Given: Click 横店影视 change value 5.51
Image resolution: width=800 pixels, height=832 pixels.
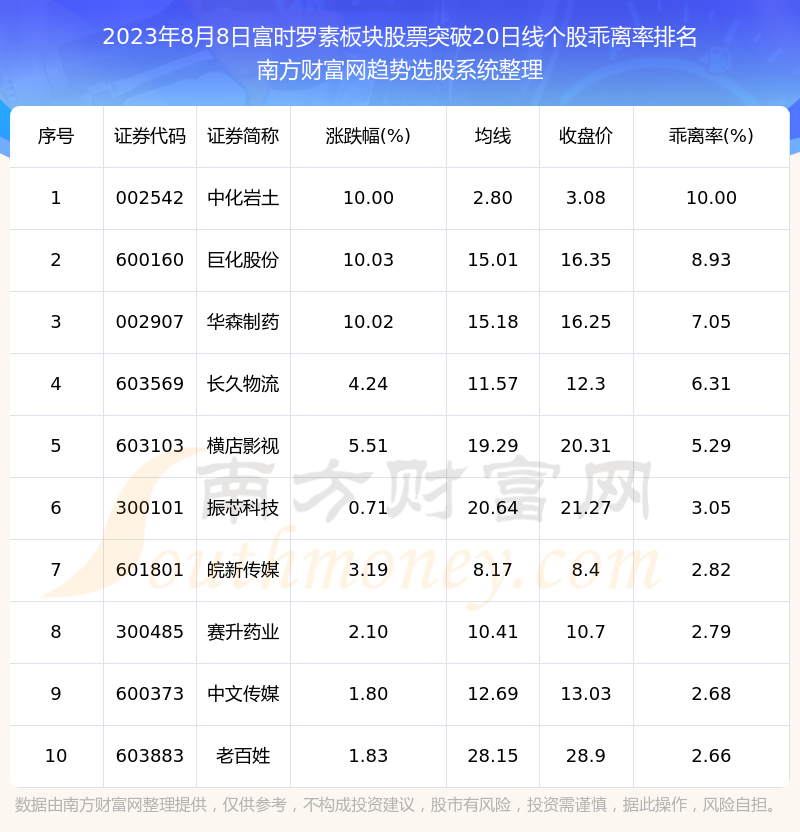Looking at the screenshot, I should tap(368, 446).
